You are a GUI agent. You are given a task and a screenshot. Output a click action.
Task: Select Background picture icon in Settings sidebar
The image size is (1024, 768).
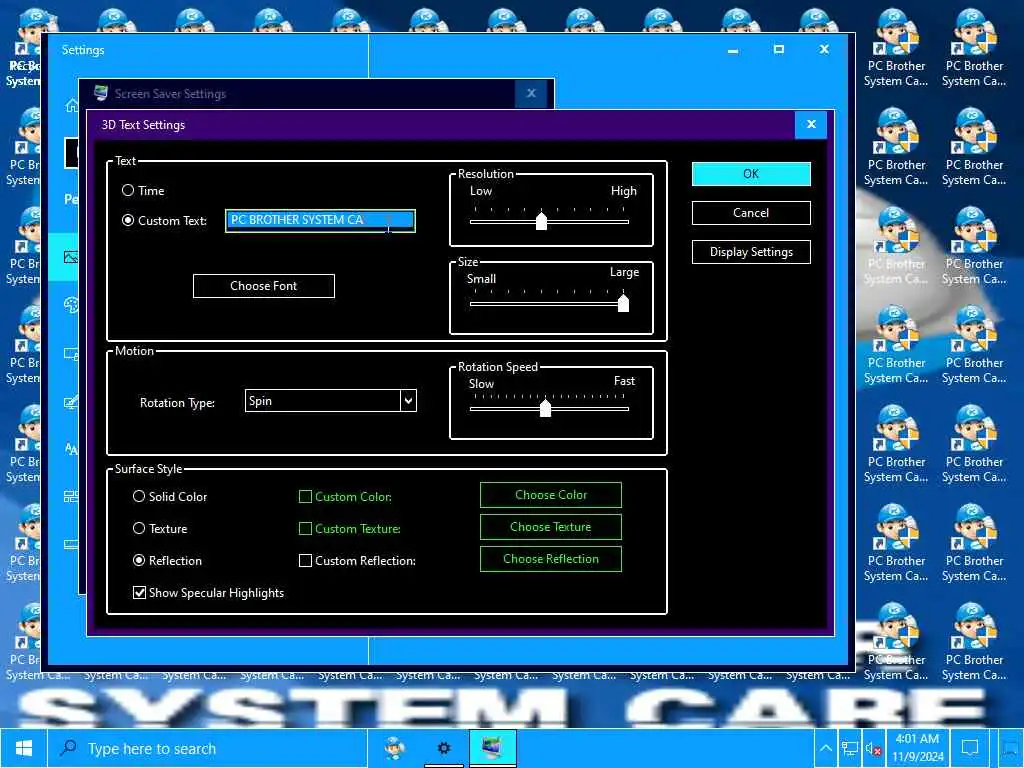[71, 257]
